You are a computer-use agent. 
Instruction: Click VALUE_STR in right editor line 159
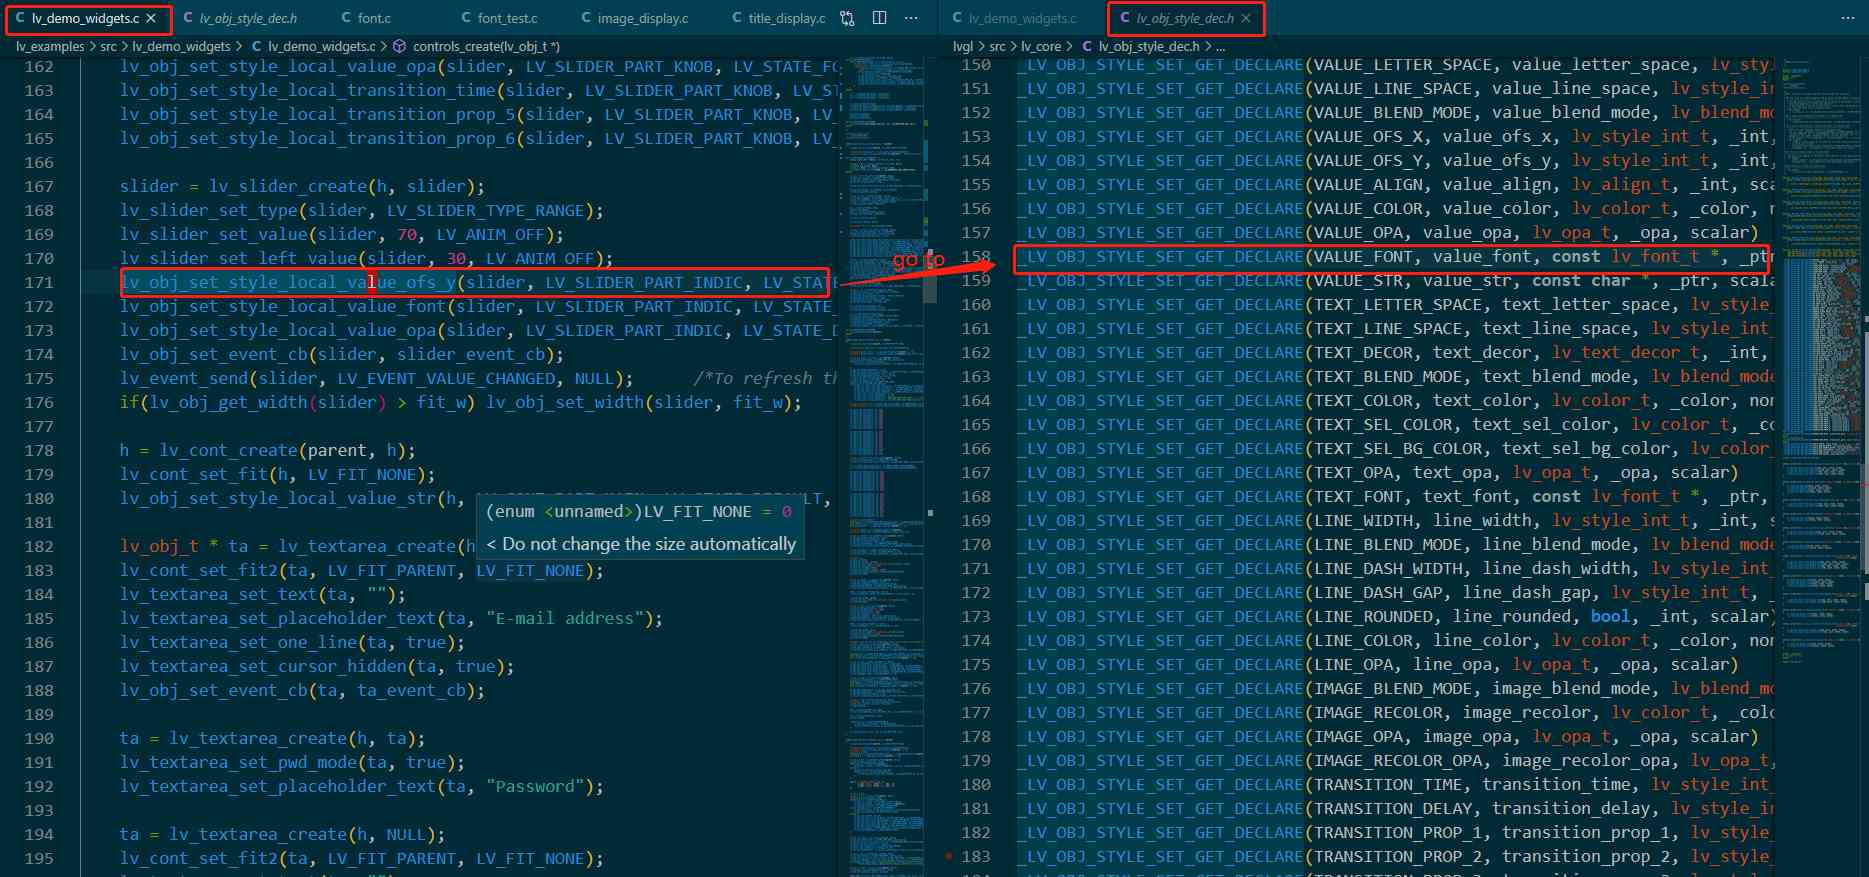1358,281
